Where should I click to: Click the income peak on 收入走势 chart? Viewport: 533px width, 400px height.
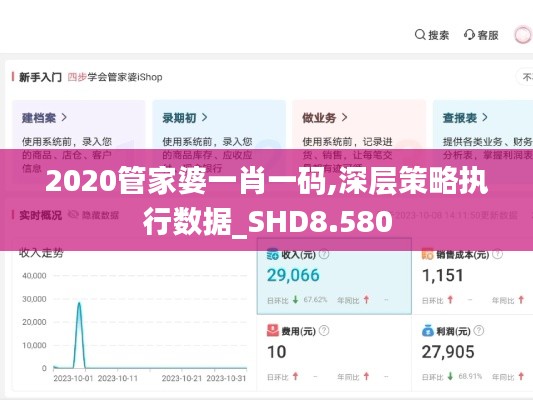click(79, 303)
